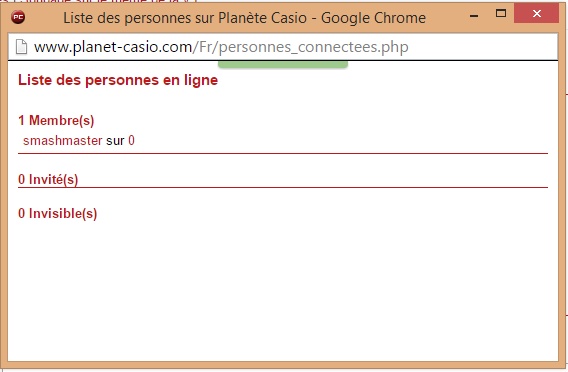Close the Planète Casio popup window

point(536,14)
